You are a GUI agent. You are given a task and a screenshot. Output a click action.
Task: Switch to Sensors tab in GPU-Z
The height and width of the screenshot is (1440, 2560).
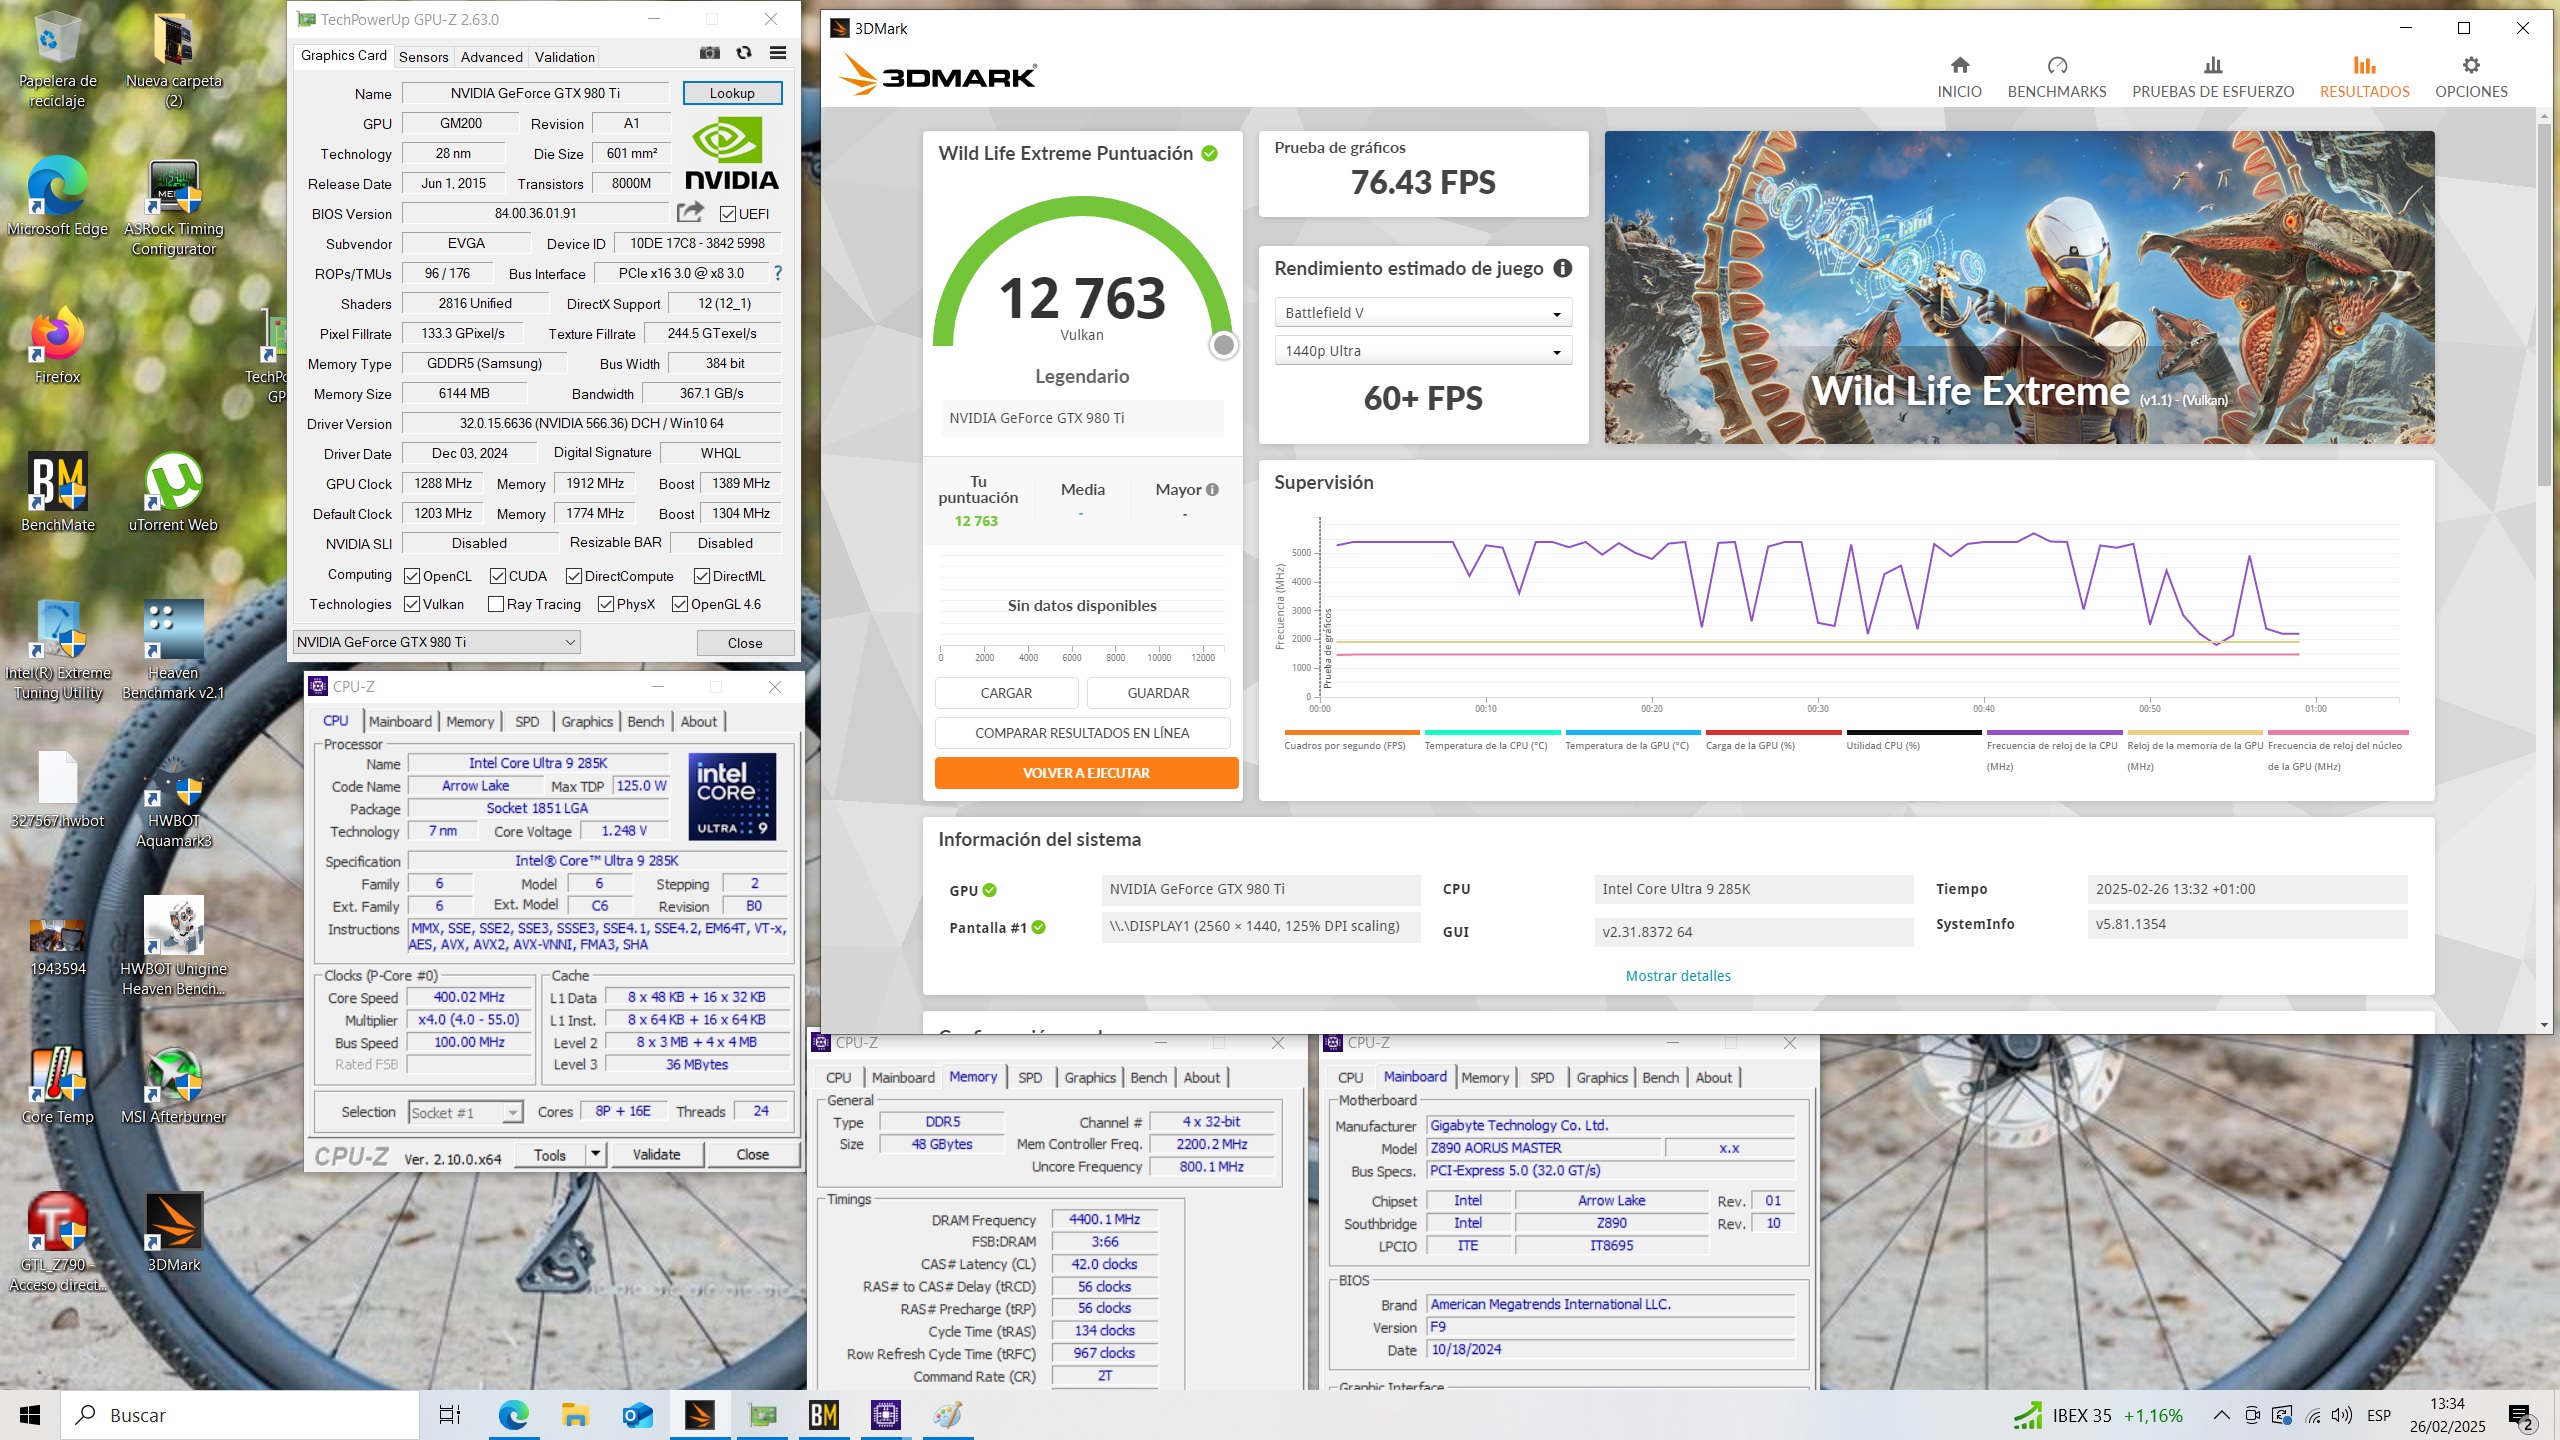click(423, 57)
